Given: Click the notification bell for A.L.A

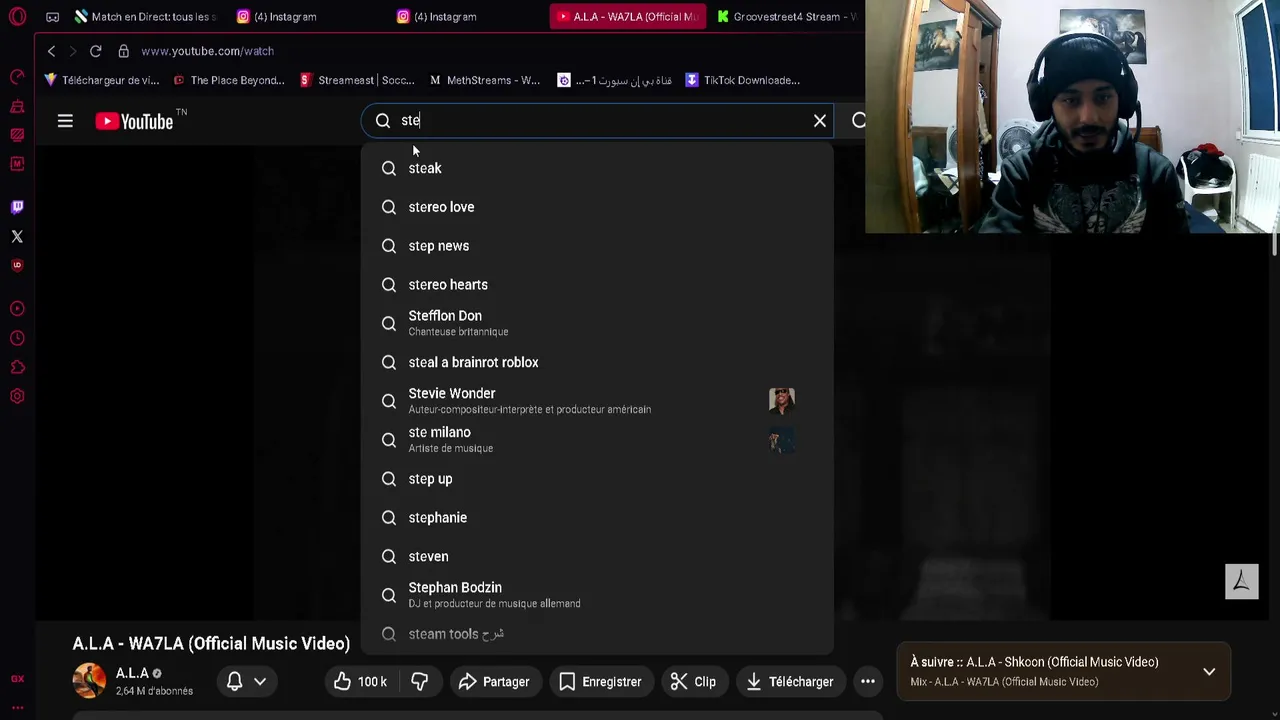Looking at the screenshot, I should pos(234,682).
